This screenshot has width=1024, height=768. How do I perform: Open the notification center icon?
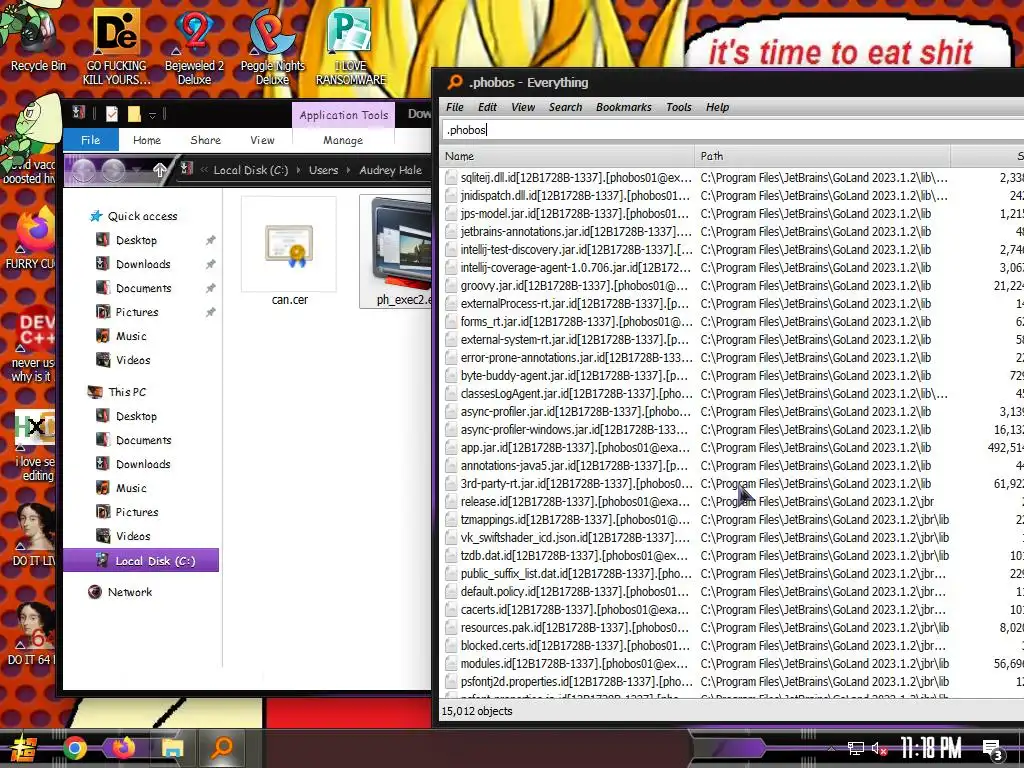tap(993, 750)
